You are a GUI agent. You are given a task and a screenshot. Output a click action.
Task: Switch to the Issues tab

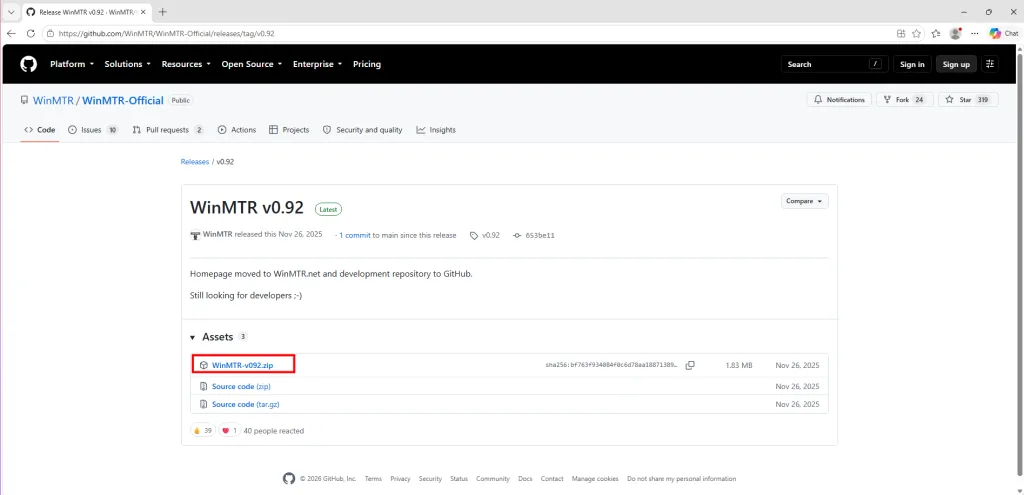click(93, 130)
